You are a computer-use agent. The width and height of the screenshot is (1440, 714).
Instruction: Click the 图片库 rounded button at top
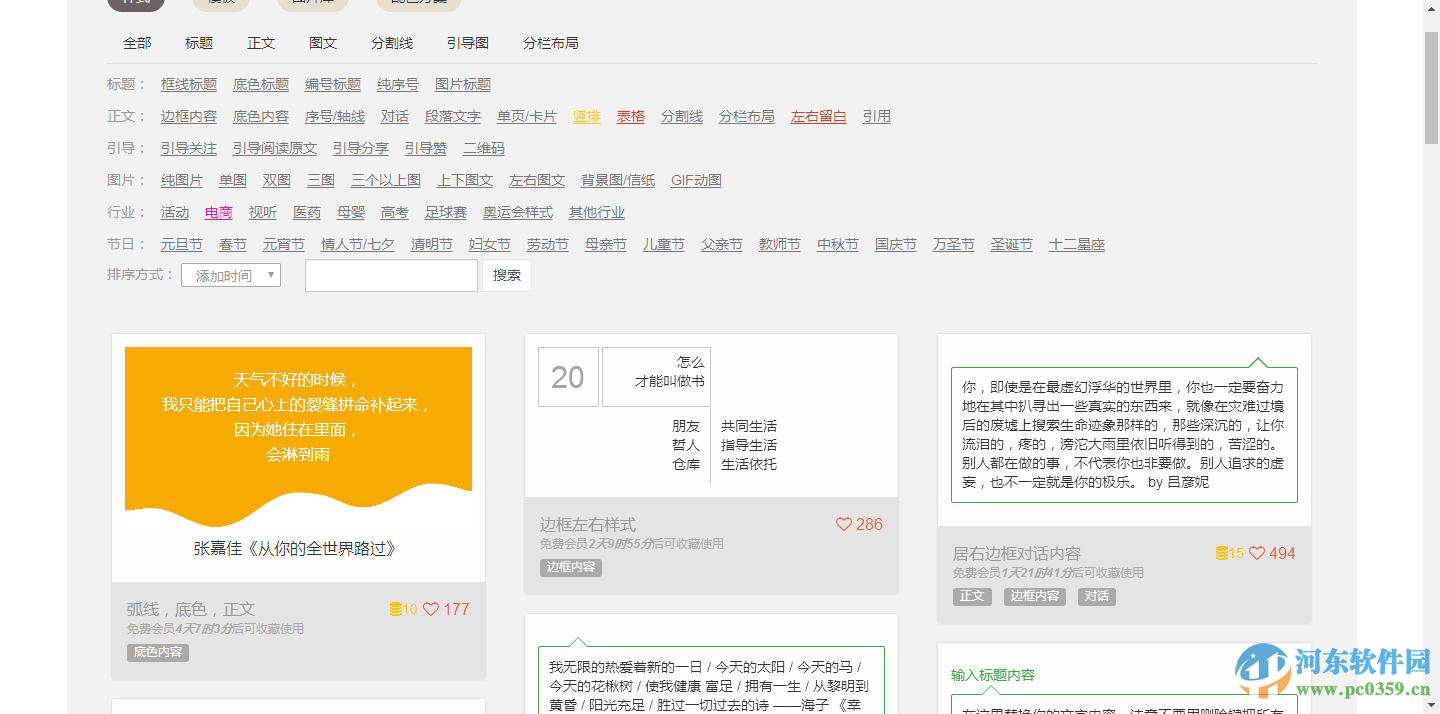310,3
